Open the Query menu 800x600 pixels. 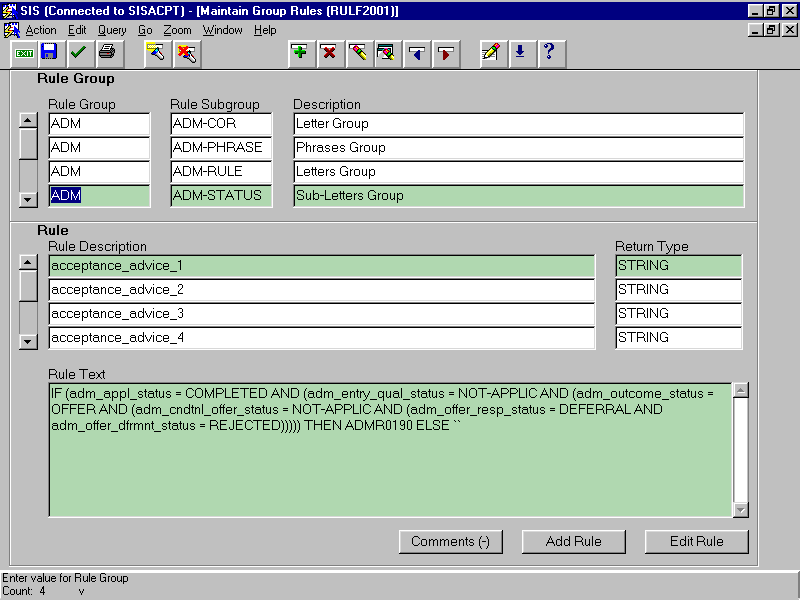tap(112, 30)
